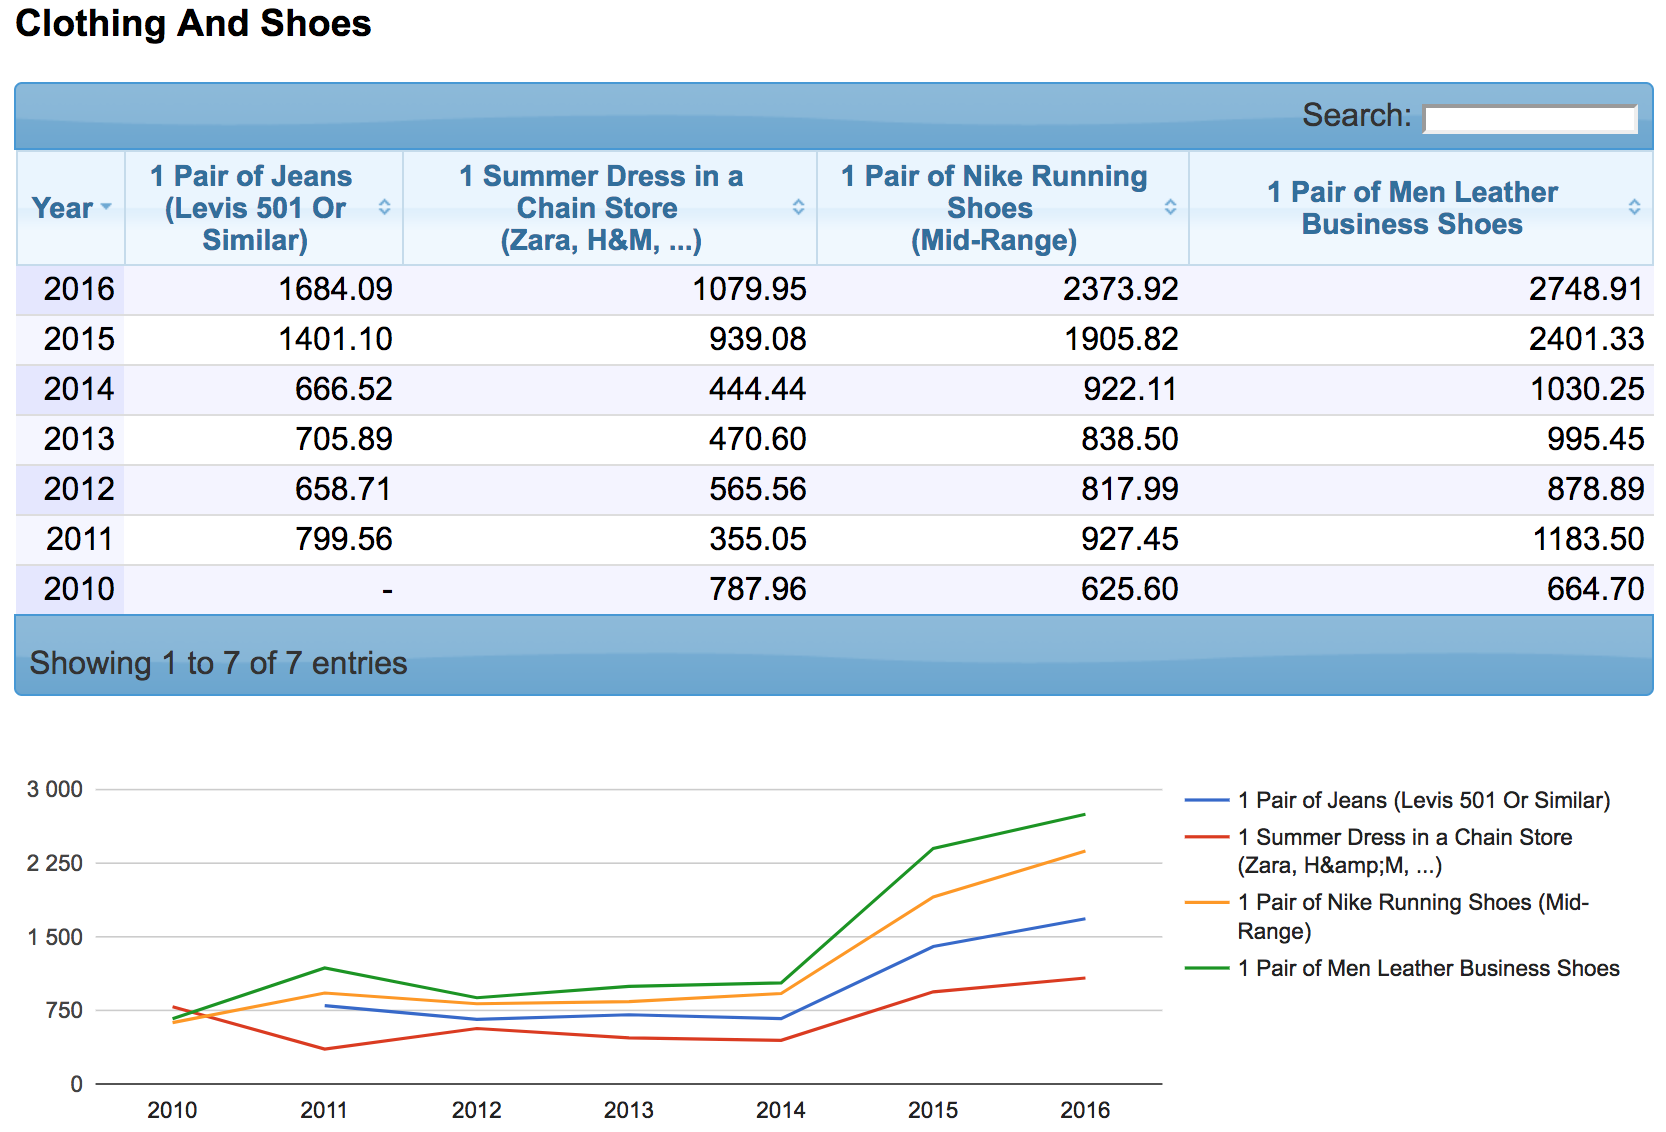
Task: Click sort arrows on Summer Dress column
Action: click(x=798, y=207)
